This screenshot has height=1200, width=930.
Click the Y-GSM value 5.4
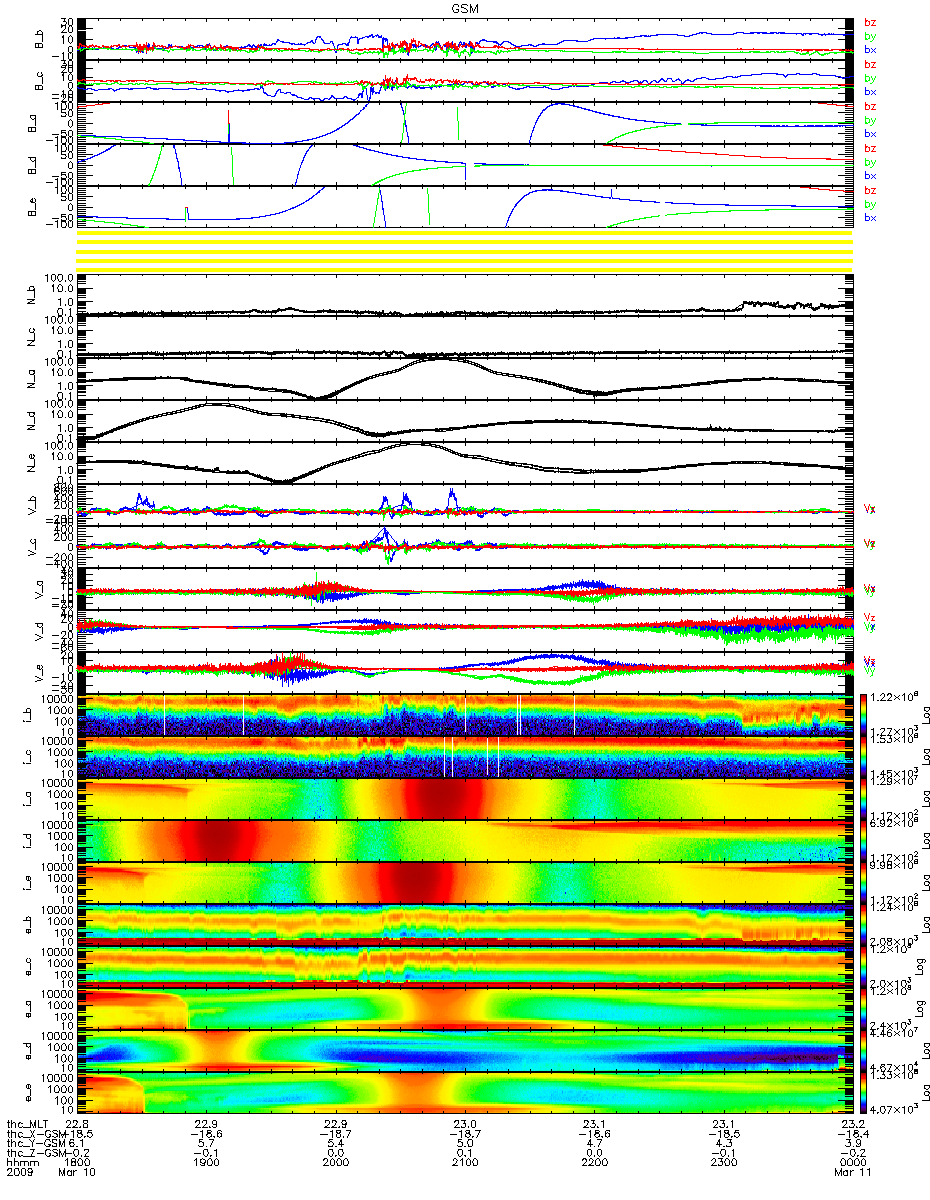(336, 1144)
